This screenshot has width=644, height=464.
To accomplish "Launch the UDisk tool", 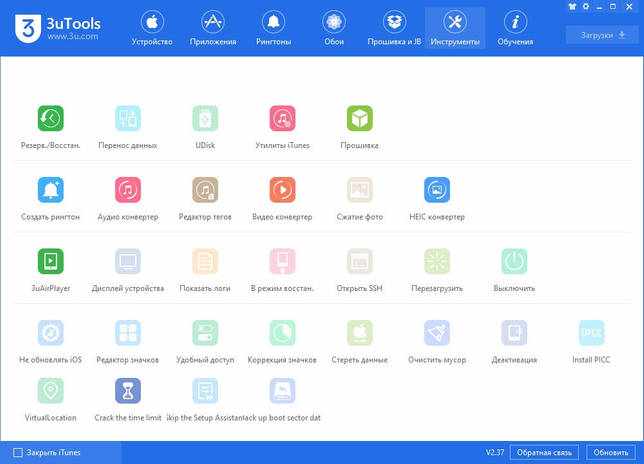I will [x=205, y=119].
